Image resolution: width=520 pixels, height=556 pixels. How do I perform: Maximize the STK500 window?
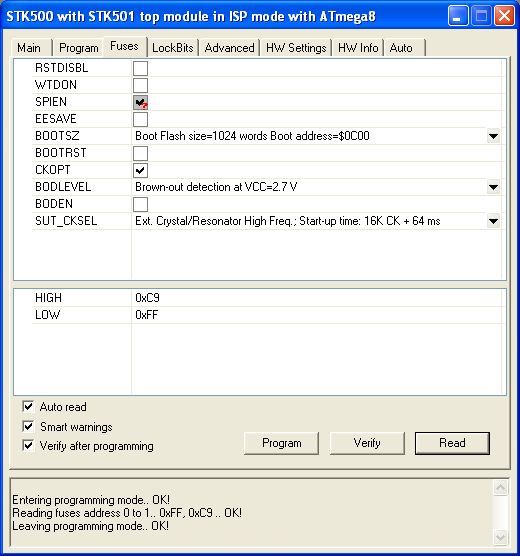(481, 16)
